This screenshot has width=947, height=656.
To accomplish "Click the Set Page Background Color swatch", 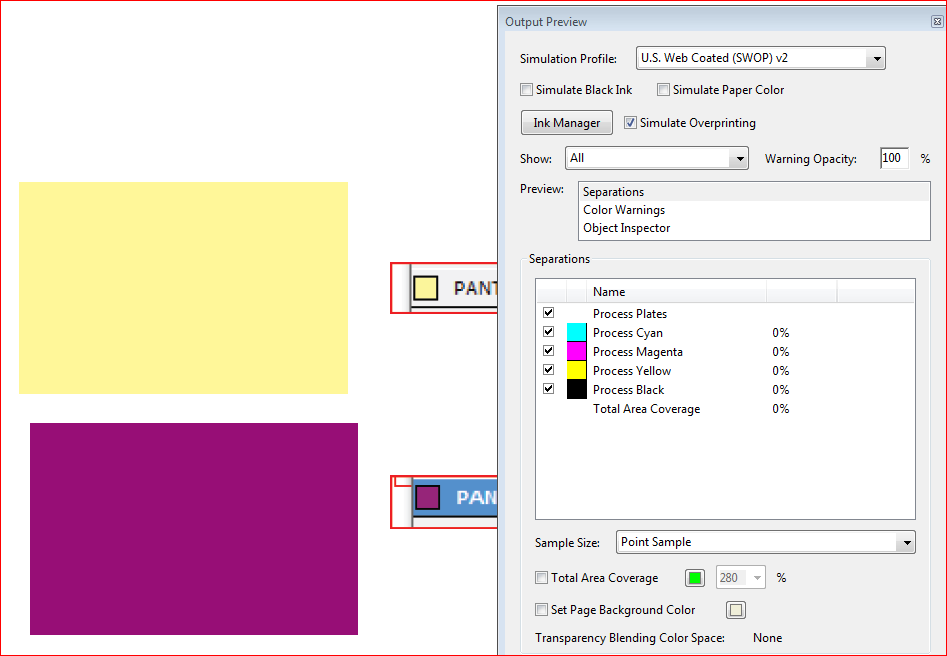I will pos(735,609).
